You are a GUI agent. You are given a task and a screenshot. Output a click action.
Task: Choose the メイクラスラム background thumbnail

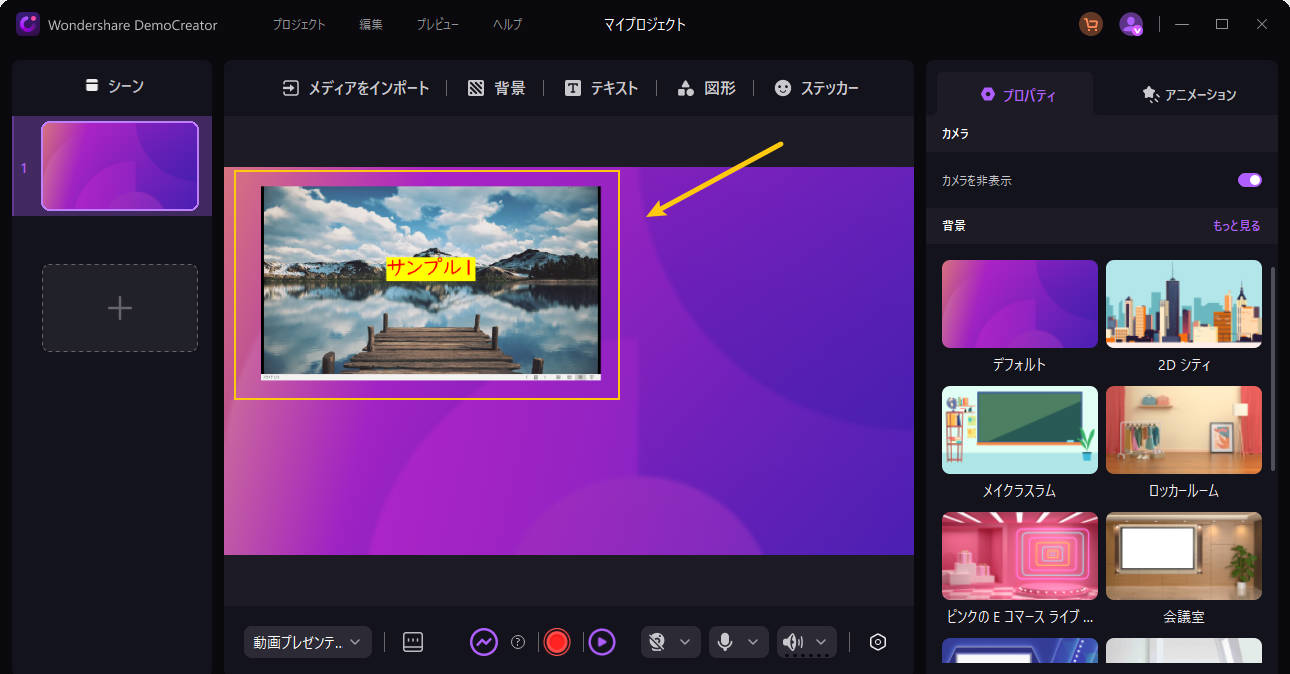(x=1020, y=430)
